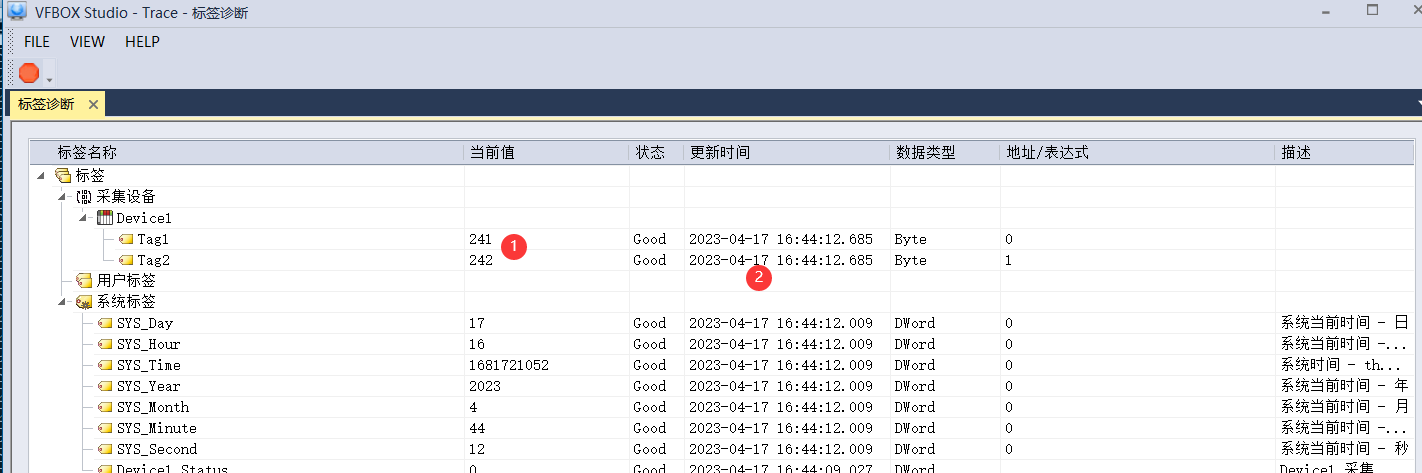Close the 标签诊断 tab
This screenshot has width=1422, height=473.
click(x=93, y=104)
